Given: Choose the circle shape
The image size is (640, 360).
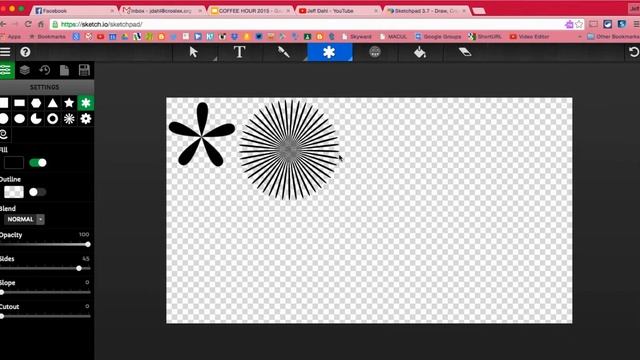Looking at the screenshot, I should [x=4, y=119].
